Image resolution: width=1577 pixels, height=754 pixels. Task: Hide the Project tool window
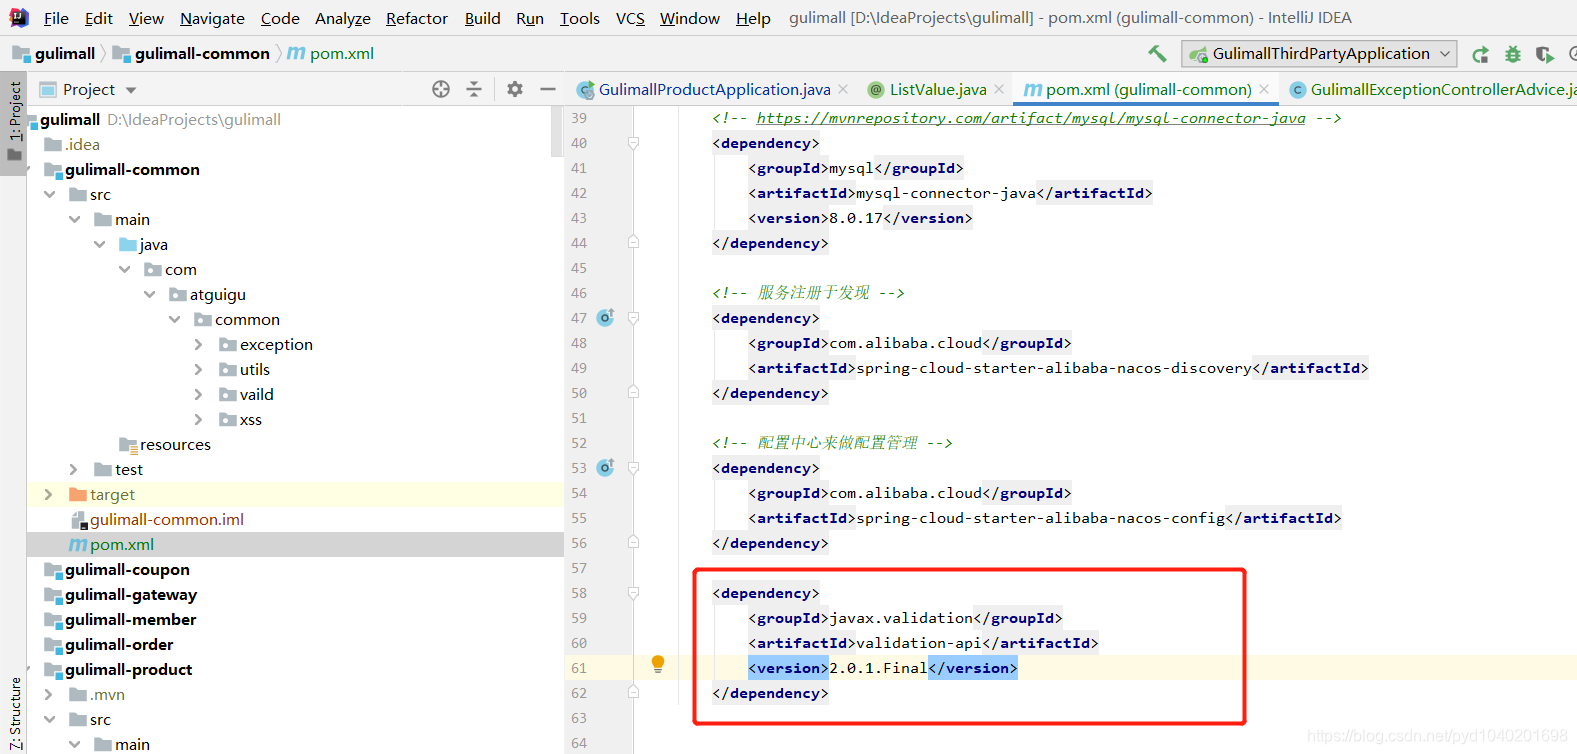pyautogui.click(x=548, y=89)
